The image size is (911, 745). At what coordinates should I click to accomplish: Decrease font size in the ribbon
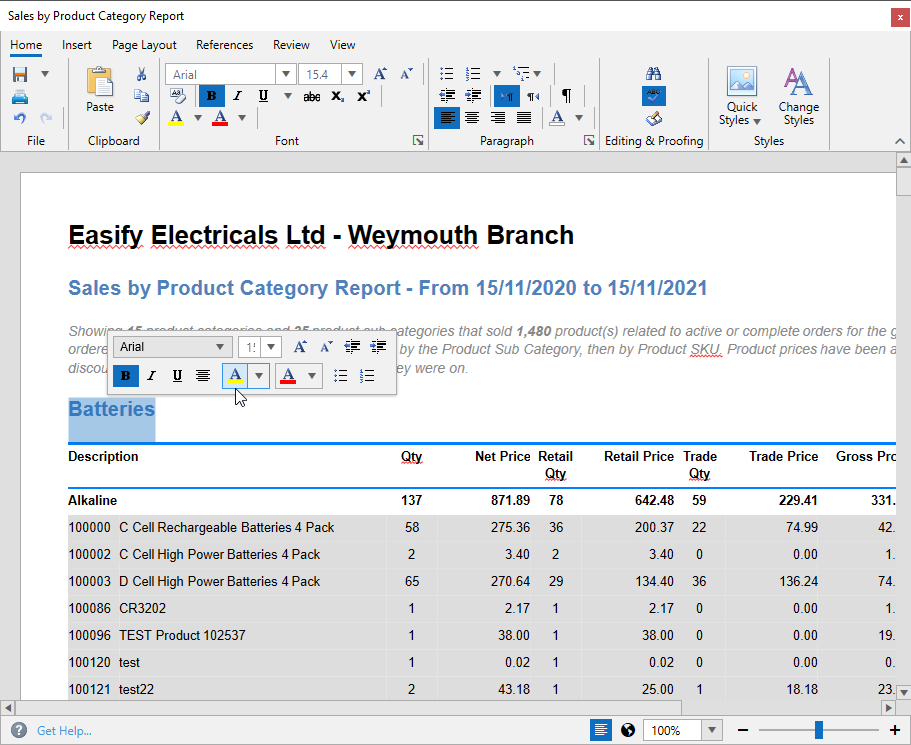click(406, 74)
